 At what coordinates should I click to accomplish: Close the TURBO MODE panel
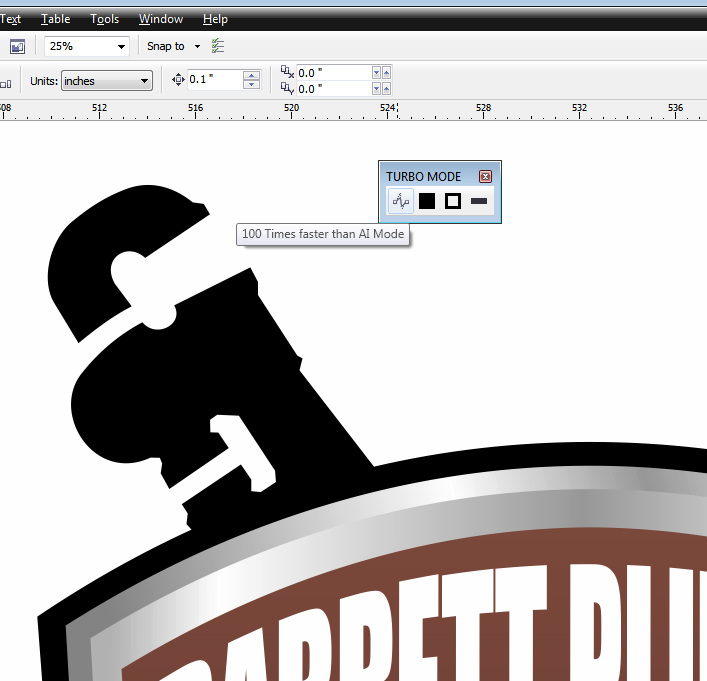tap(485, 176)
